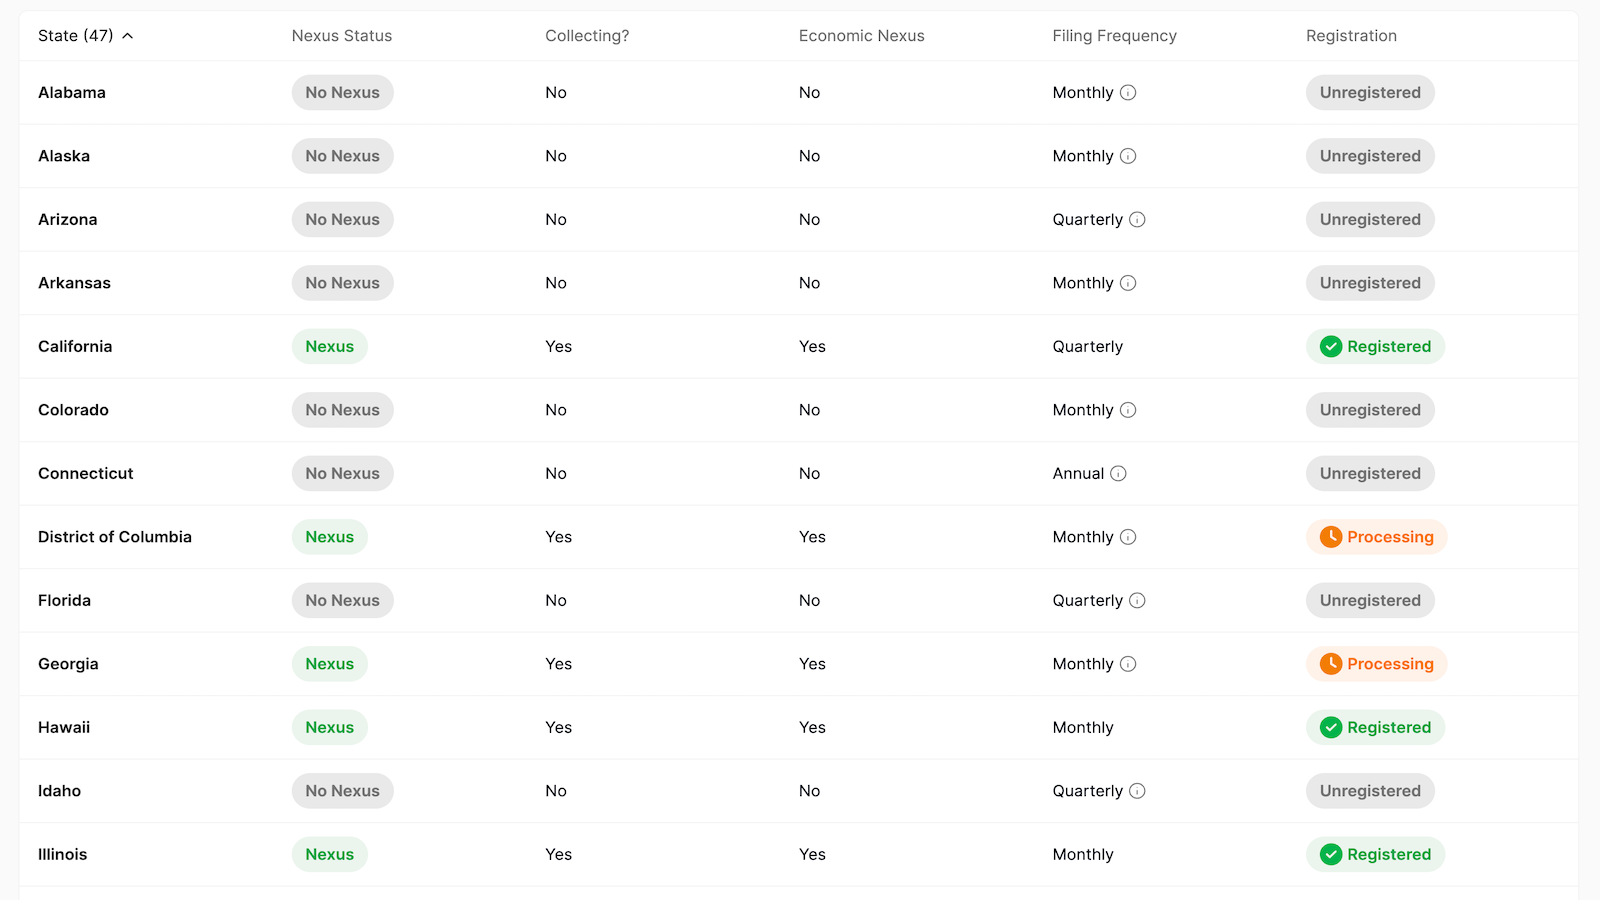Click the Processing badge for District of Columbia
Image resolution: width=1600 pixels, height=900 pixels.
1375,537
